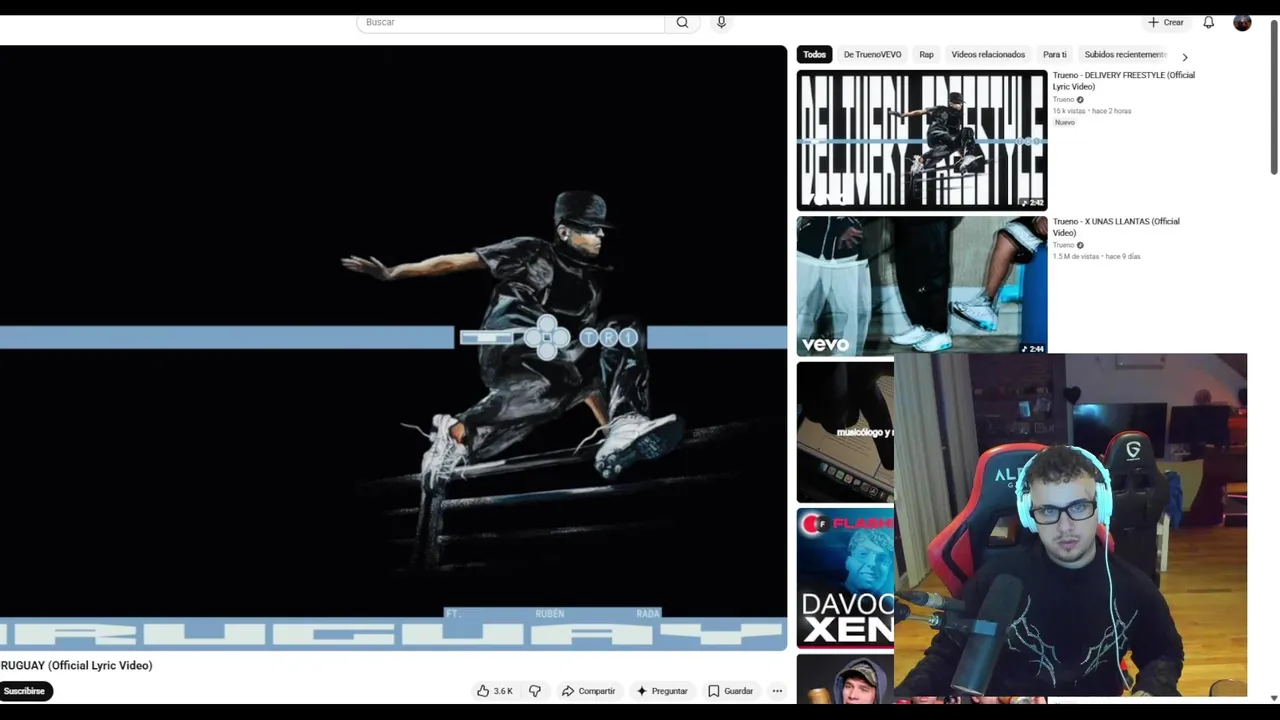Screen dimensions: 1280x720
Task: Start voice search with microphone icon
Action: [721, 22]
